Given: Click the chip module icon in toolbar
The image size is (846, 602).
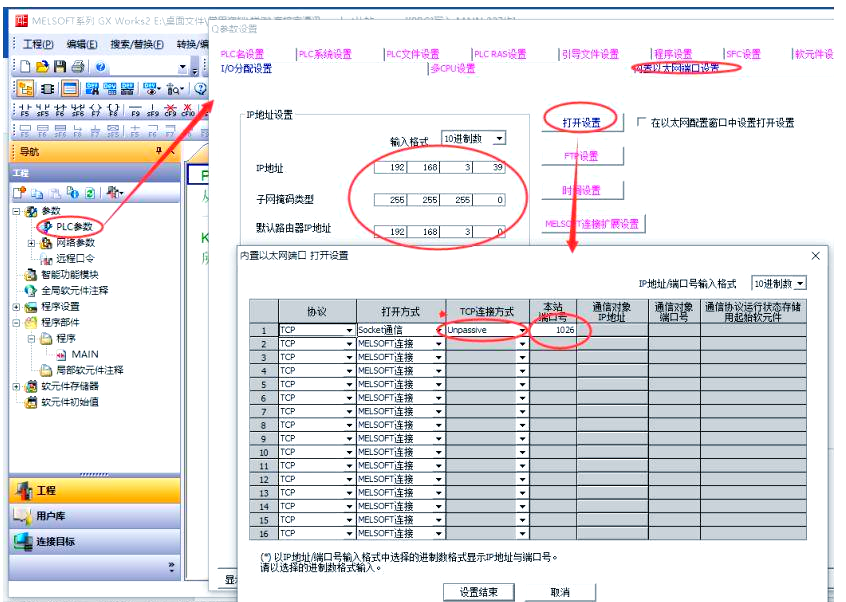Looking at the screenshot, I should click(47, 88).
